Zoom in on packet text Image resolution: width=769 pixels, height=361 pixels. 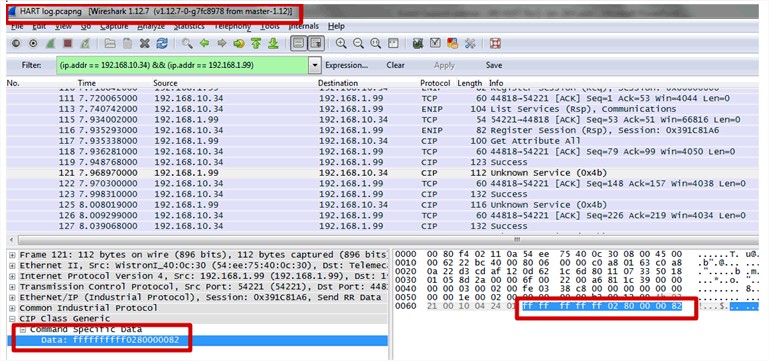pos(341,44)
